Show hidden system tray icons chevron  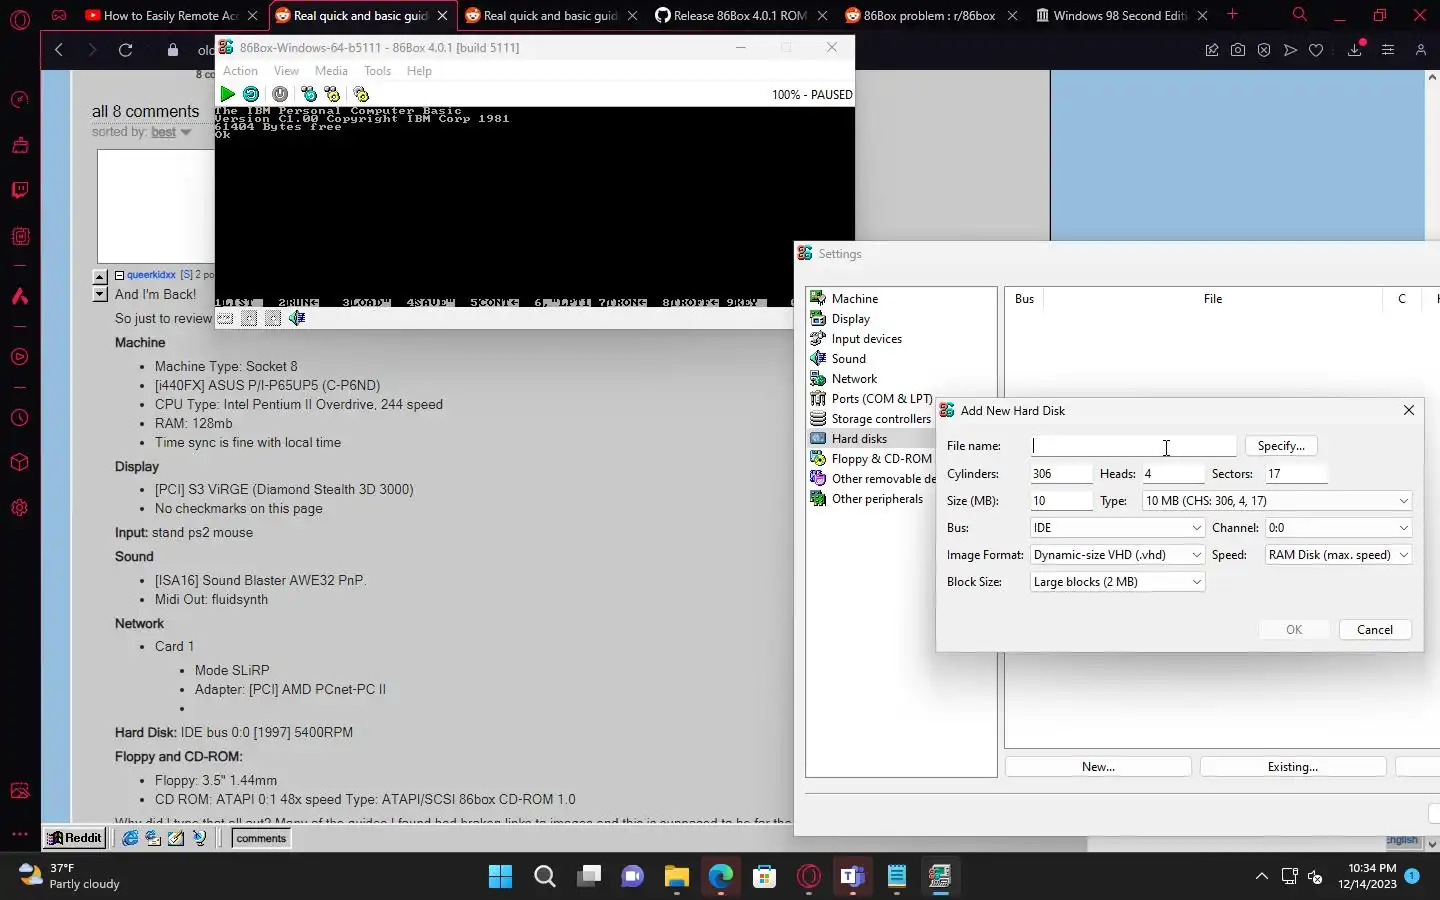tap(1262, 877)
